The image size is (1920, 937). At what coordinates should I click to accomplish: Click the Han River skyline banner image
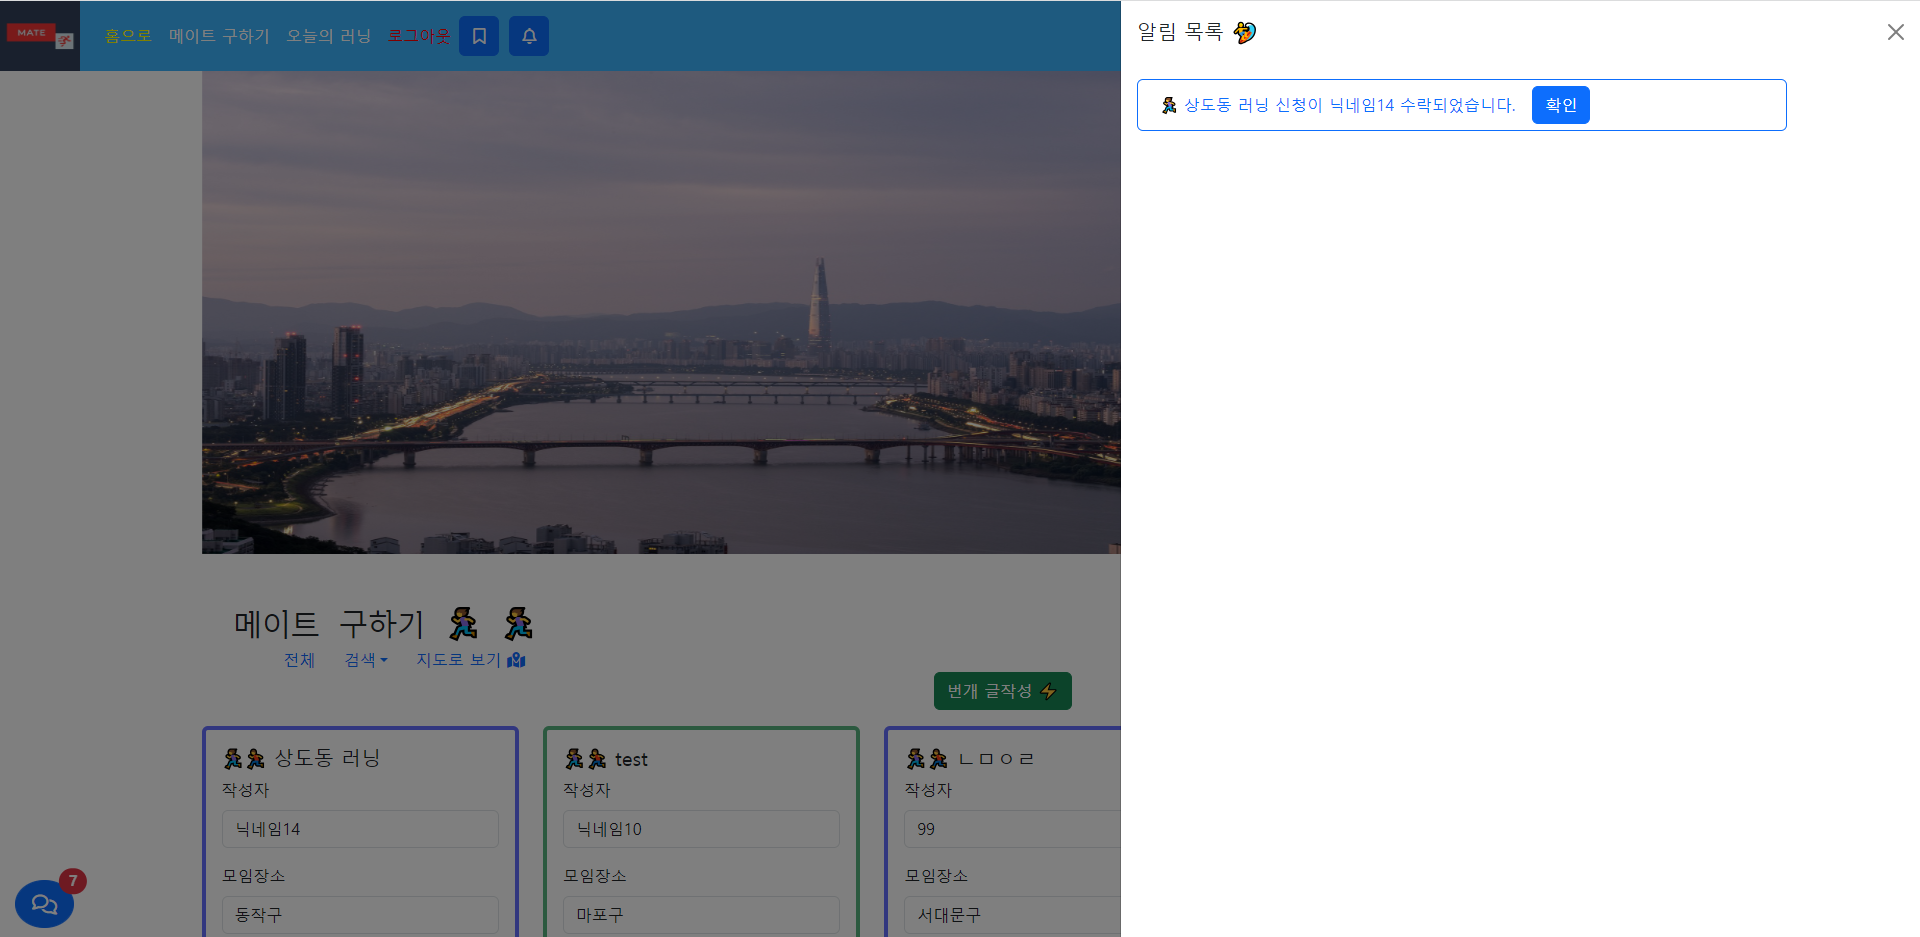click(661, 312)
